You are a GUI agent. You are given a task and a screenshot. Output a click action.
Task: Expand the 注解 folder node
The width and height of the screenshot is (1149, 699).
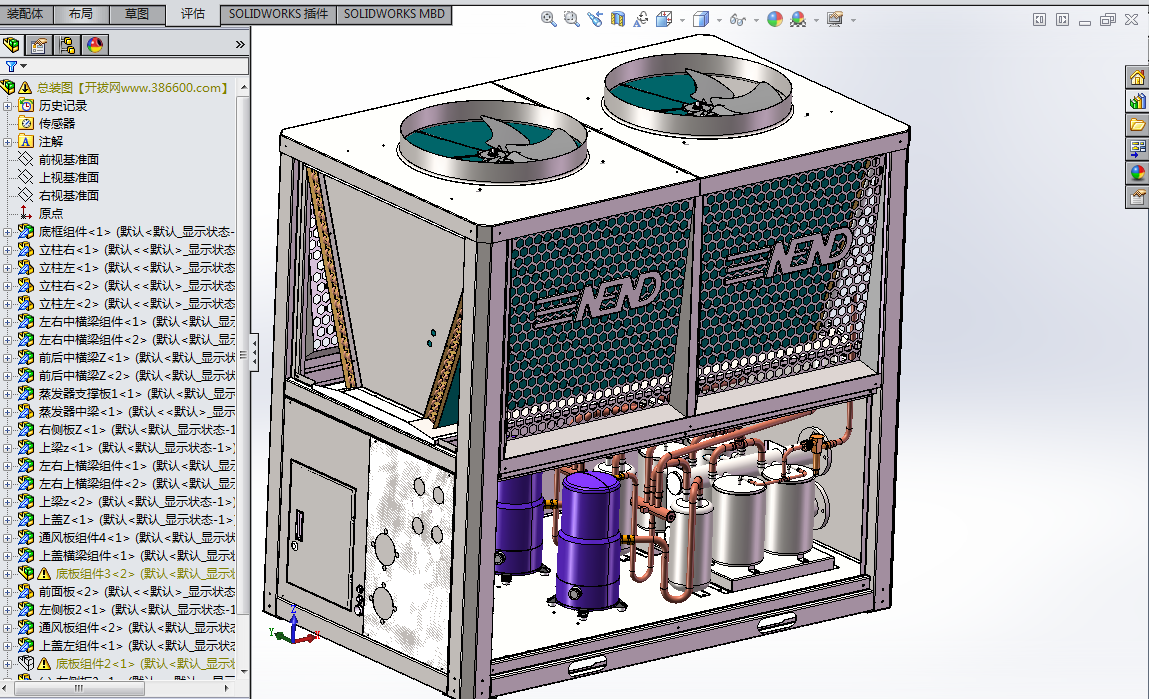point(8,142)
